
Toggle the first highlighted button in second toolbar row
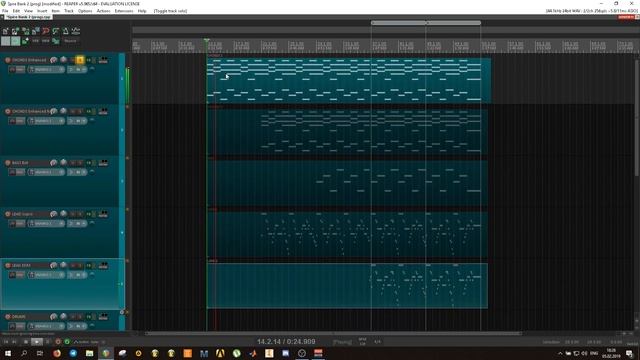[x=5, y=41]
